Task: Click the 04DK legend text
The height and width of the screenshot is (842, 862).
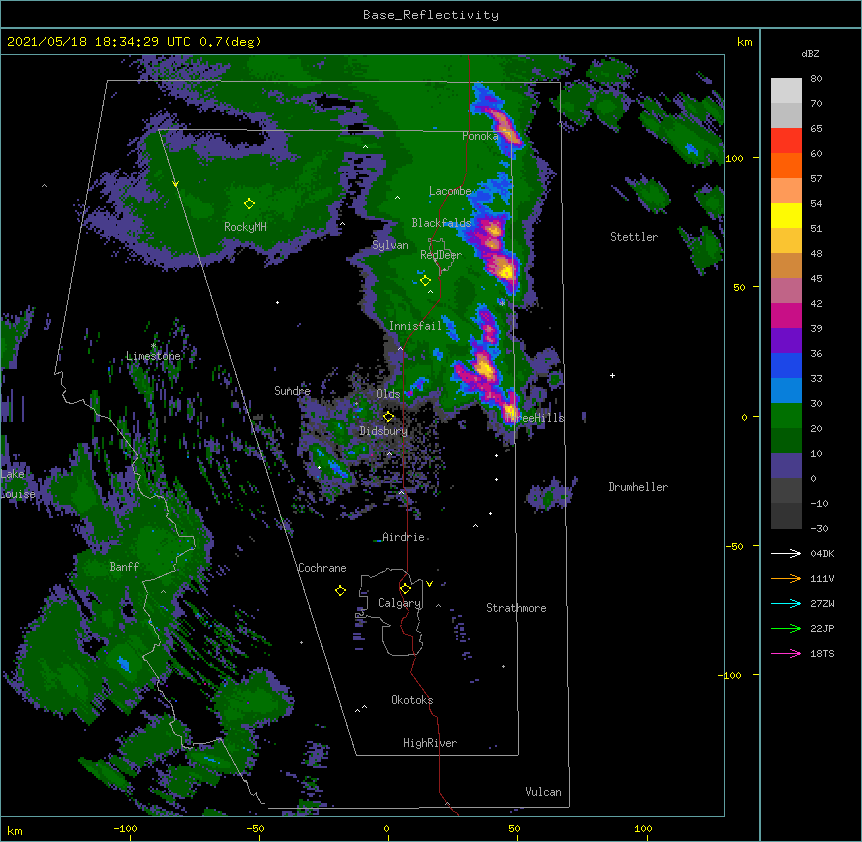Action: (822, 553)
